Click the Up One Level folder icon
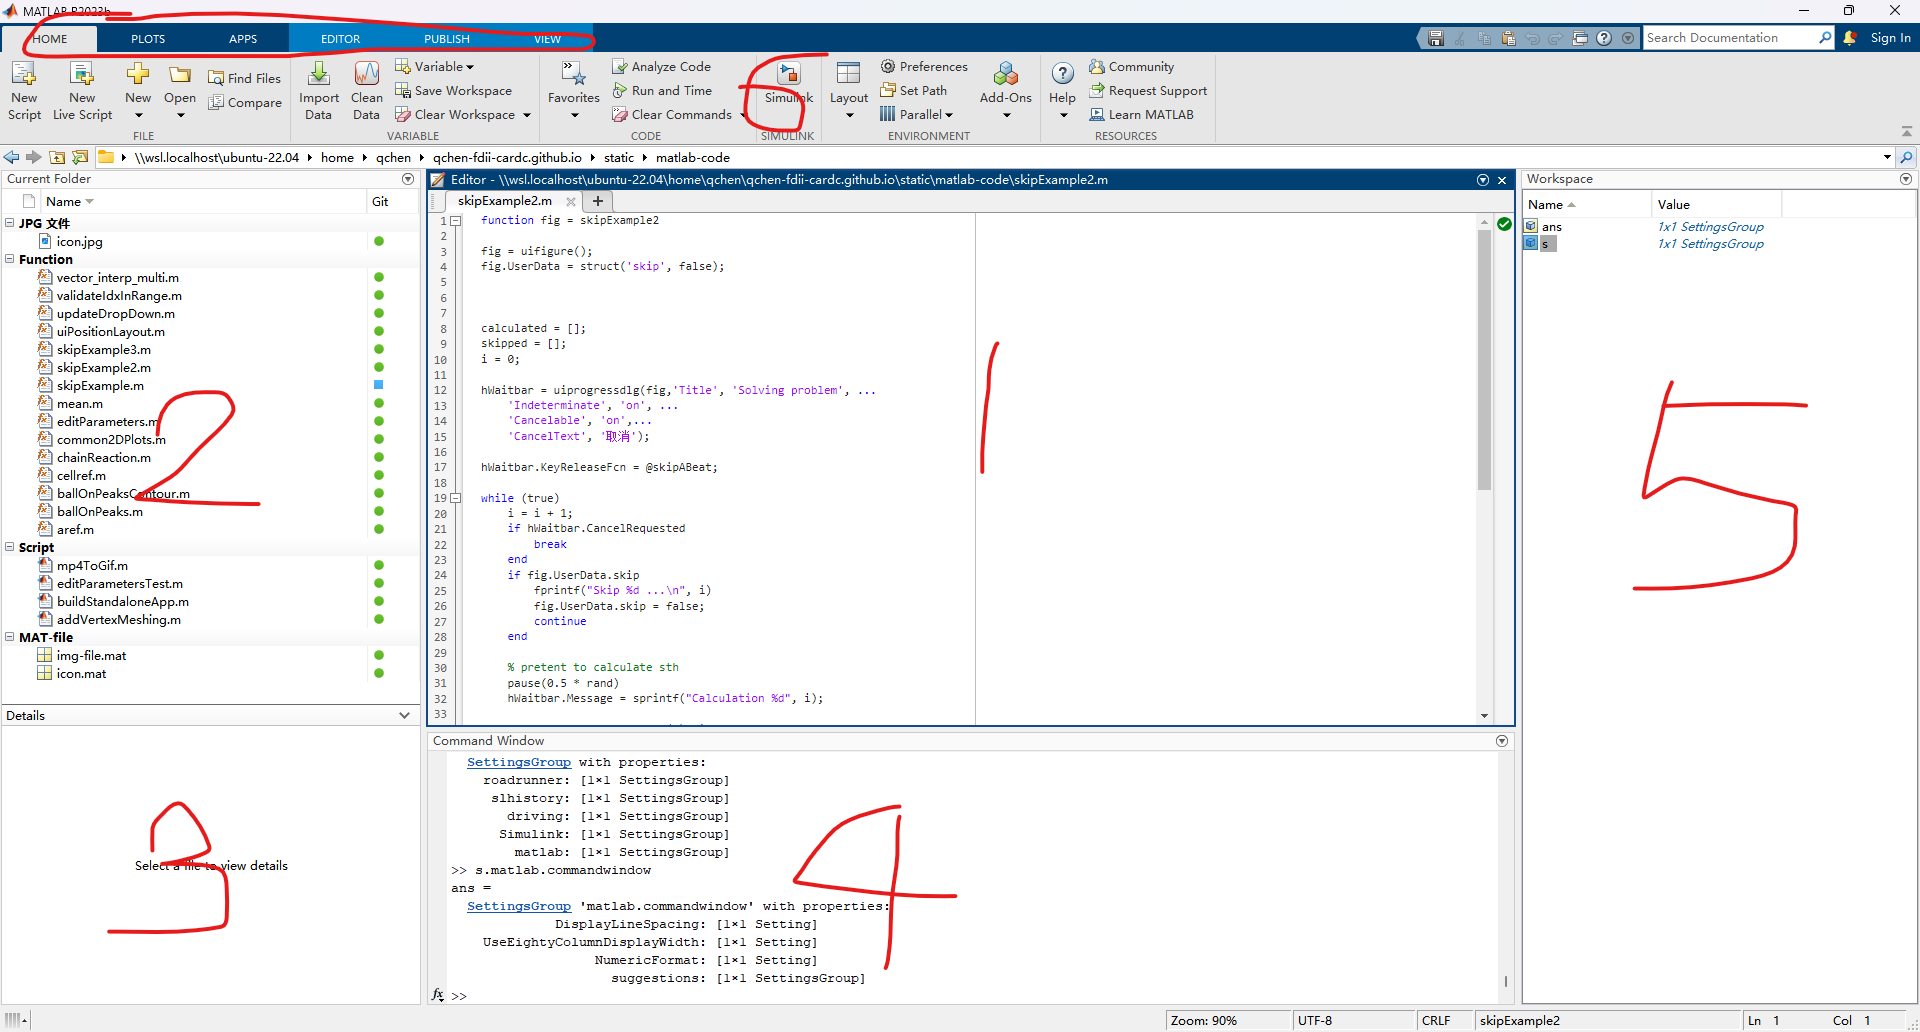 (57, 157)
